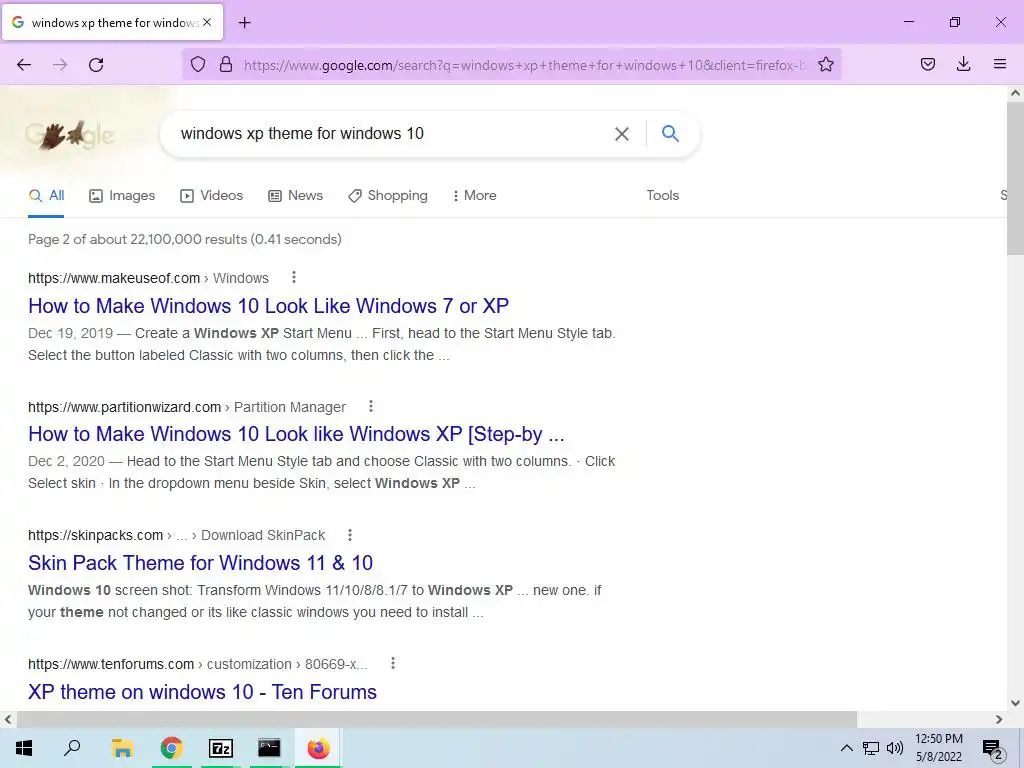Screen dimensions: 1024x768
Task: Switch to News results tab
Action: point(295,196)
